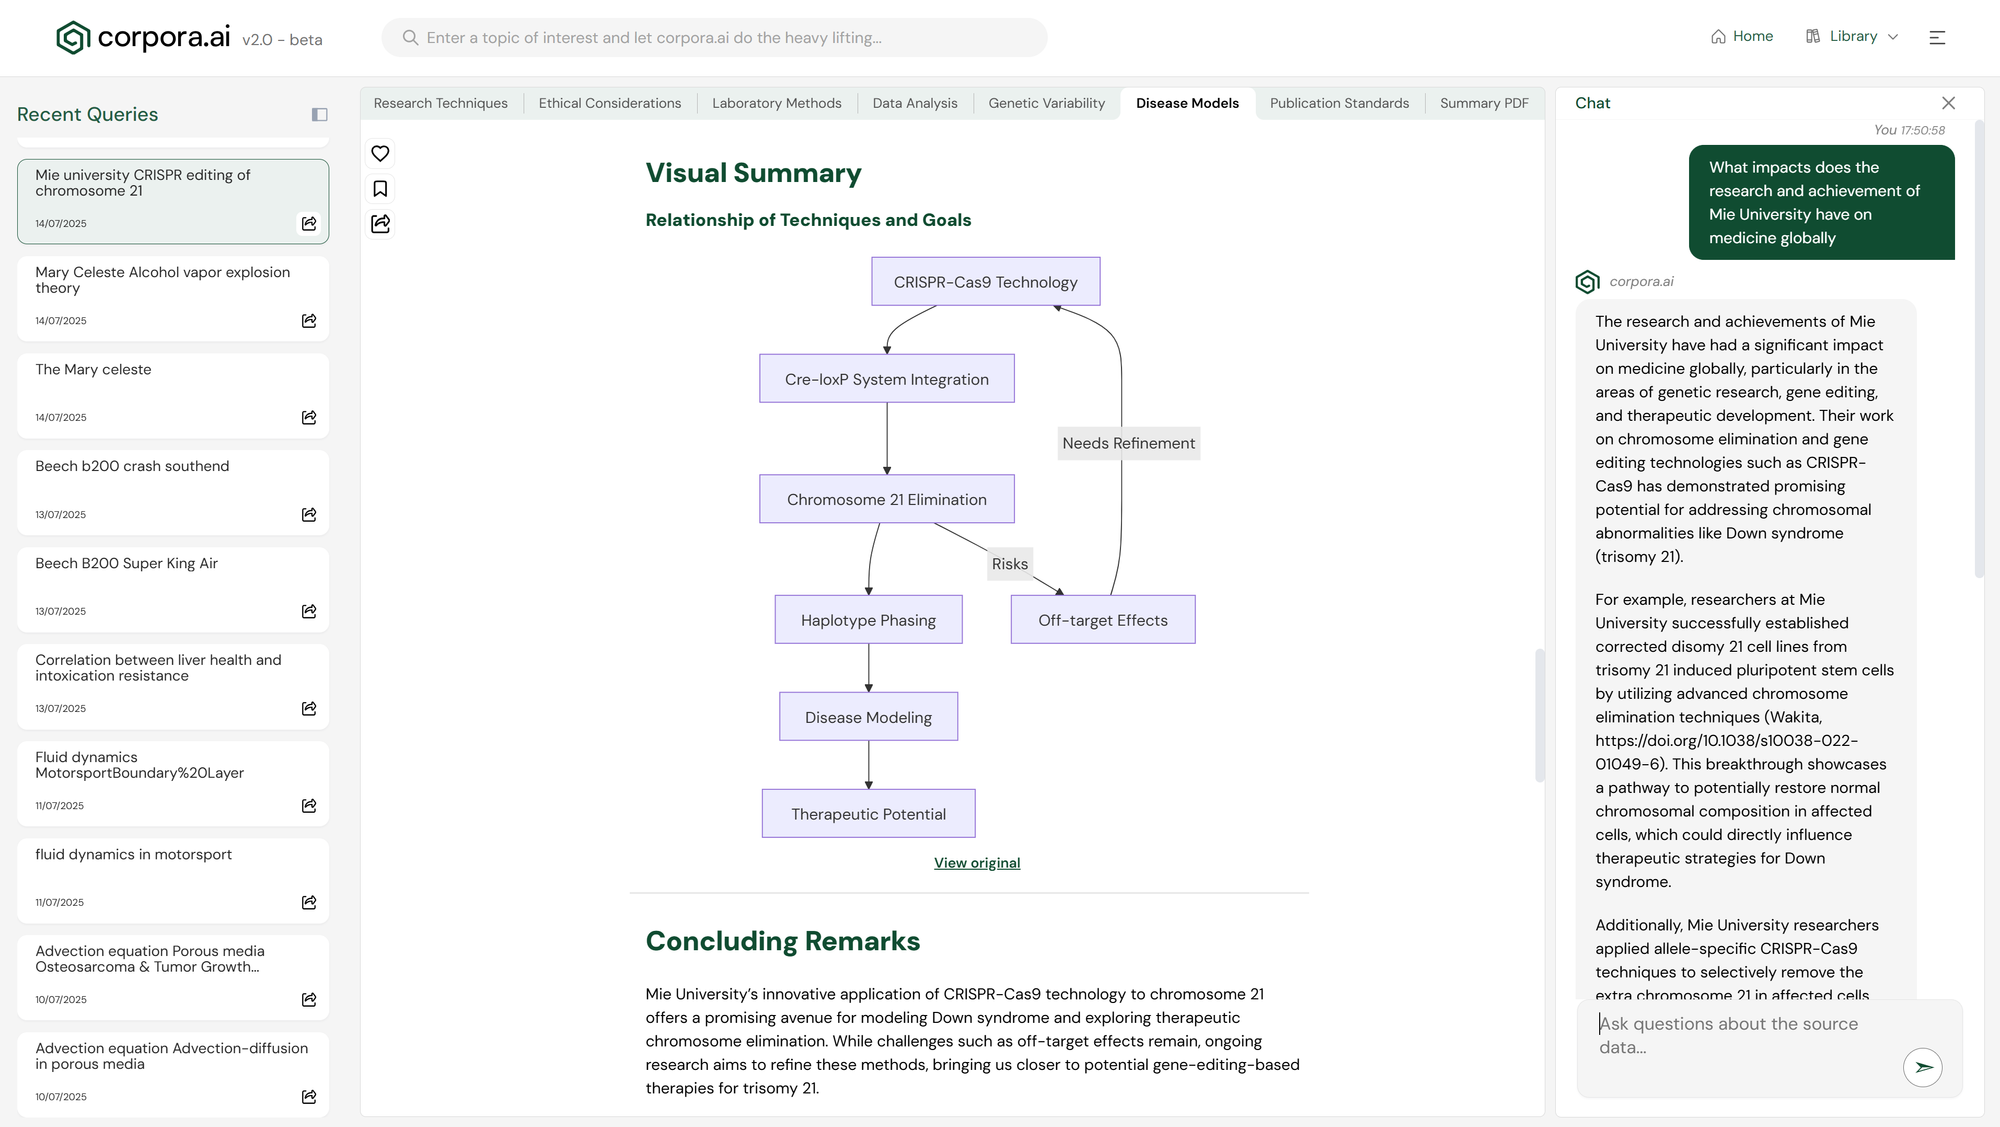The height and width of the screenshot is (1127, 2000).
Task: Click the View original link
Action: [977, 863]
